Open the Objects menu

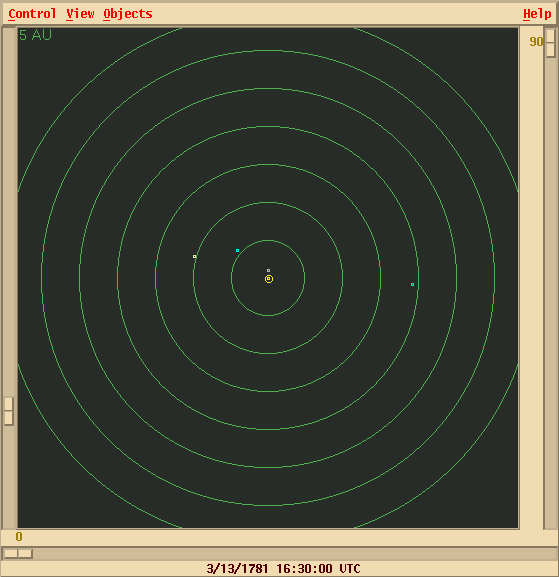coord(128,14)
